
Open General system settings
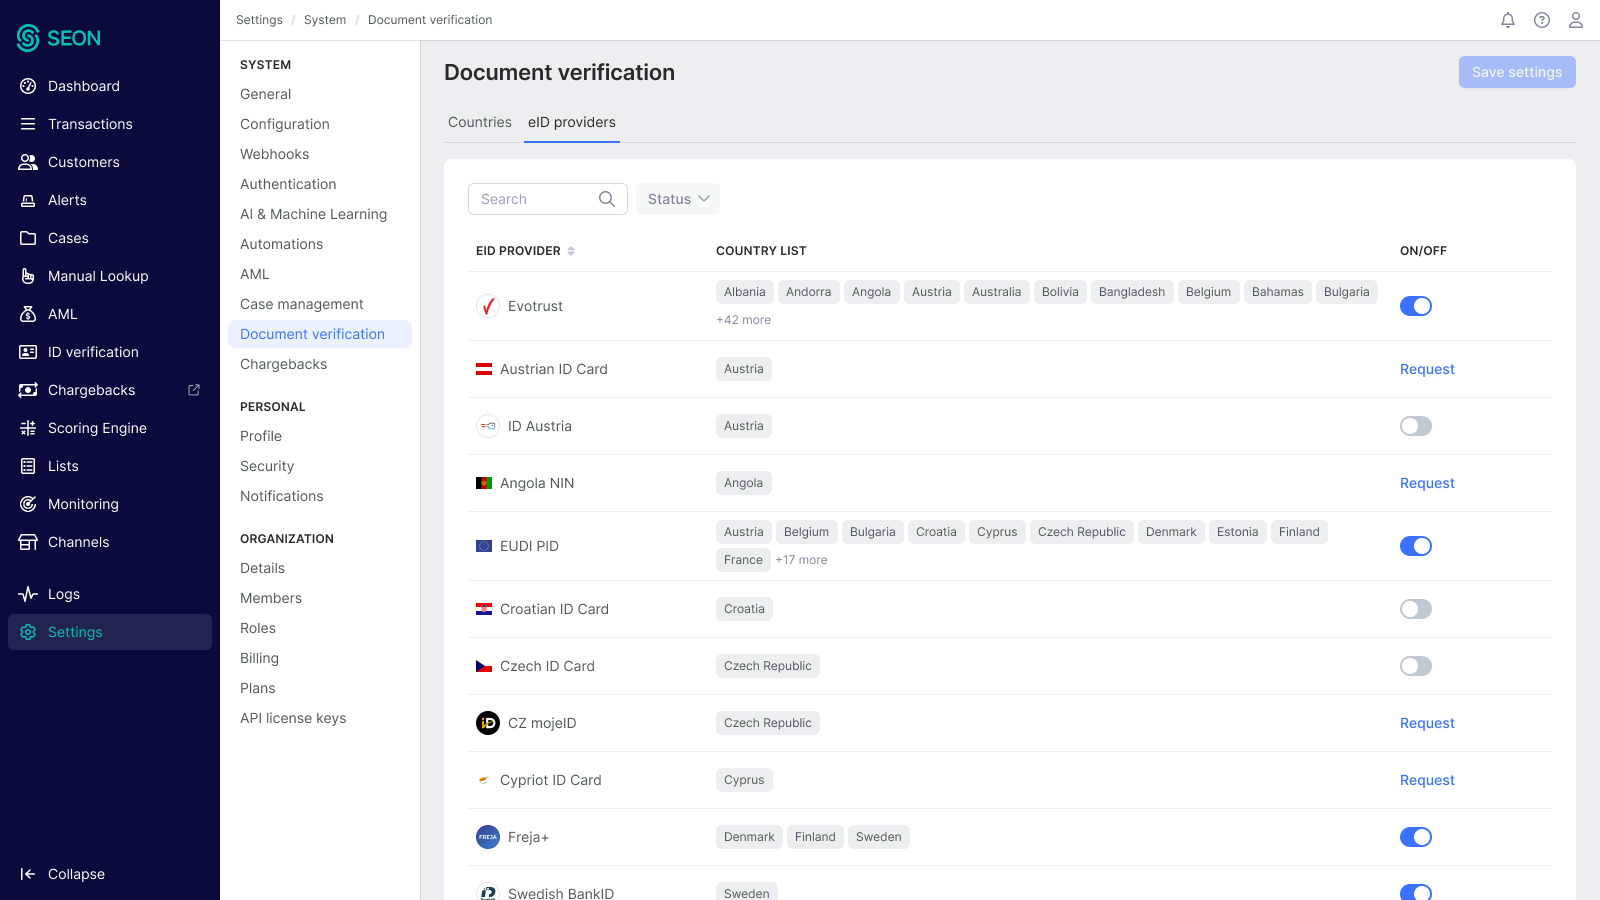pos(266,94)
